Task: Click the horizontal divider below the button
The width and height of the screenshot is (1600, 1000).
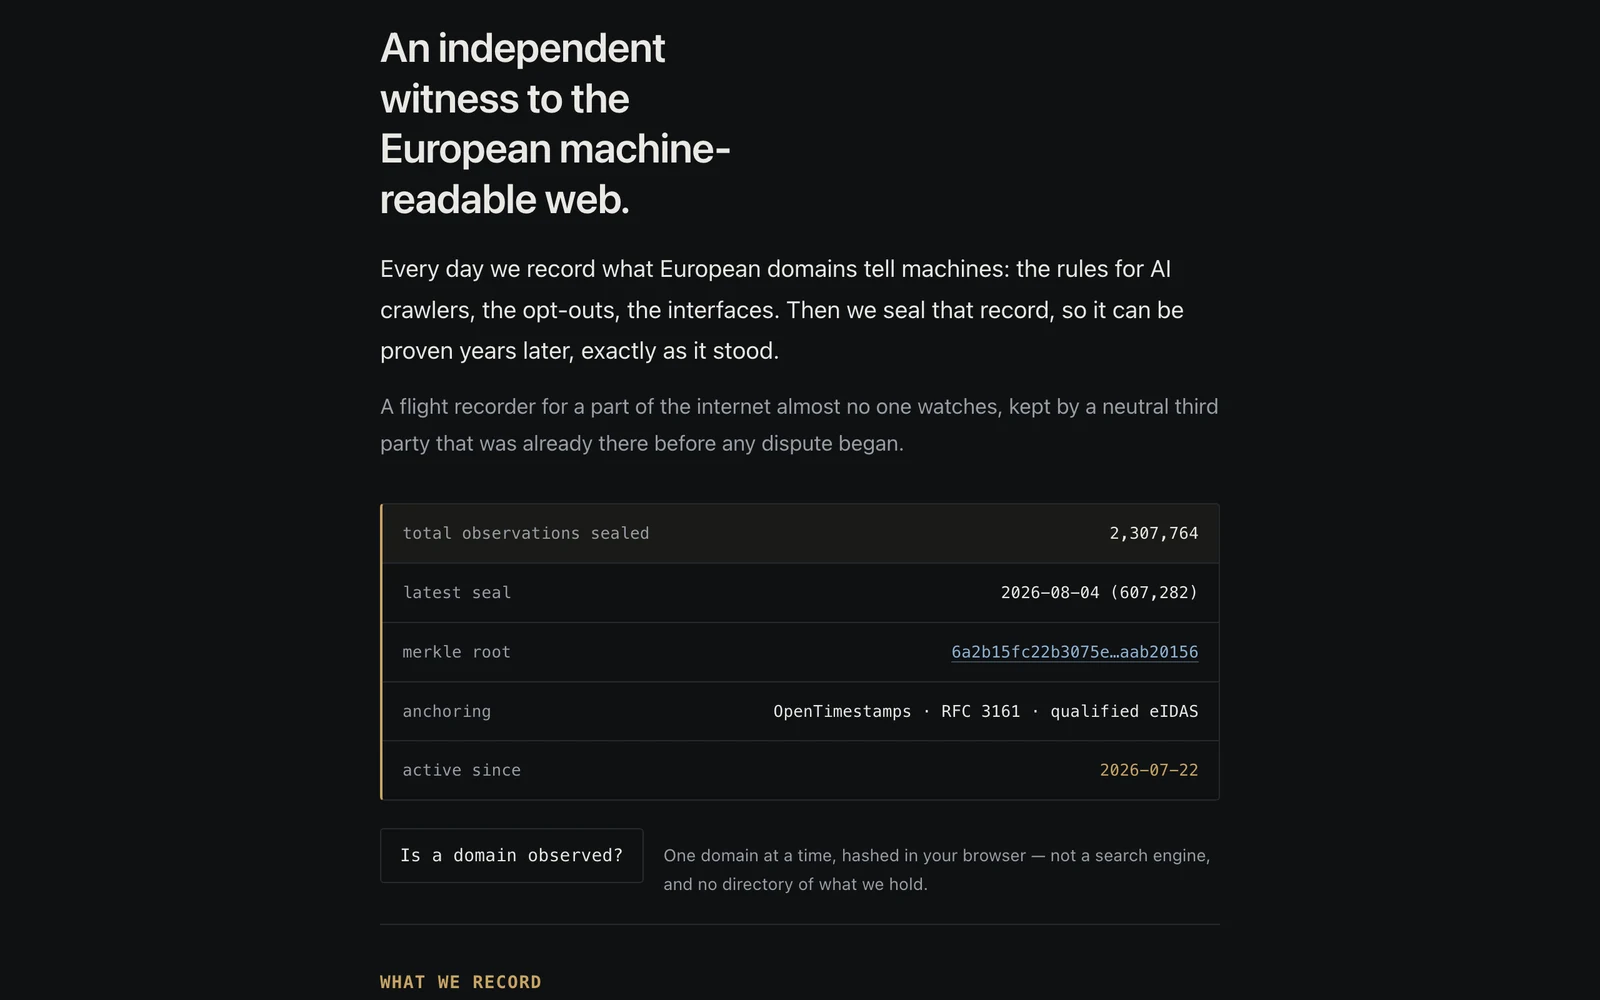Action: pos(800,924)
